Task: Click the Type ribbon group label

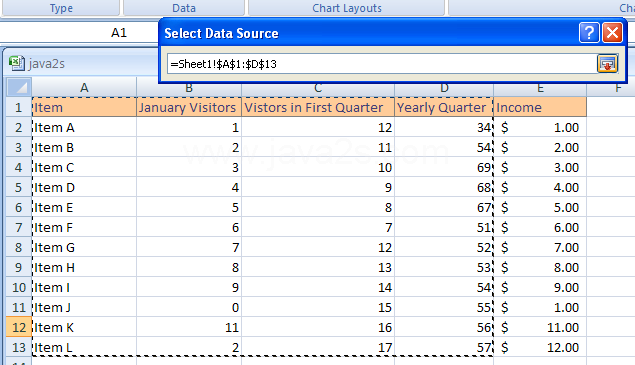Action: point(61,8)
